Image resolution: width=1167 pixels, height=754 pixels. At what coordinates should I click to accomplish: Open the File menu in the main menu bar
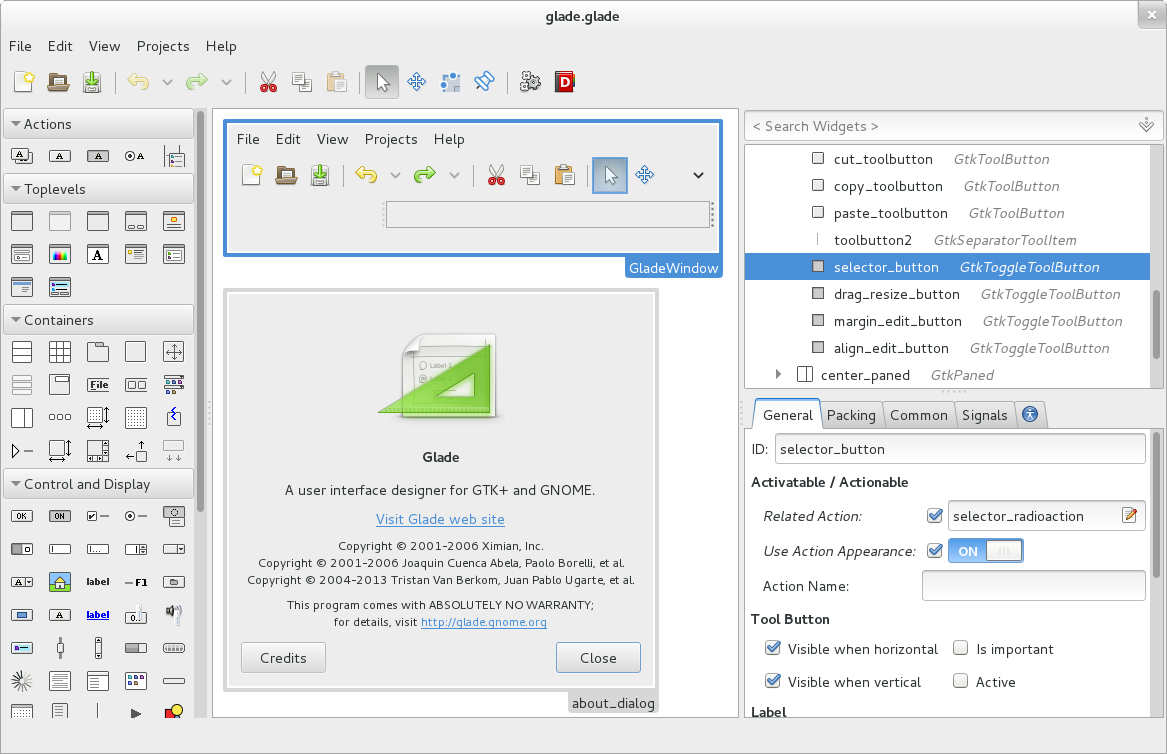pos(20,46)
